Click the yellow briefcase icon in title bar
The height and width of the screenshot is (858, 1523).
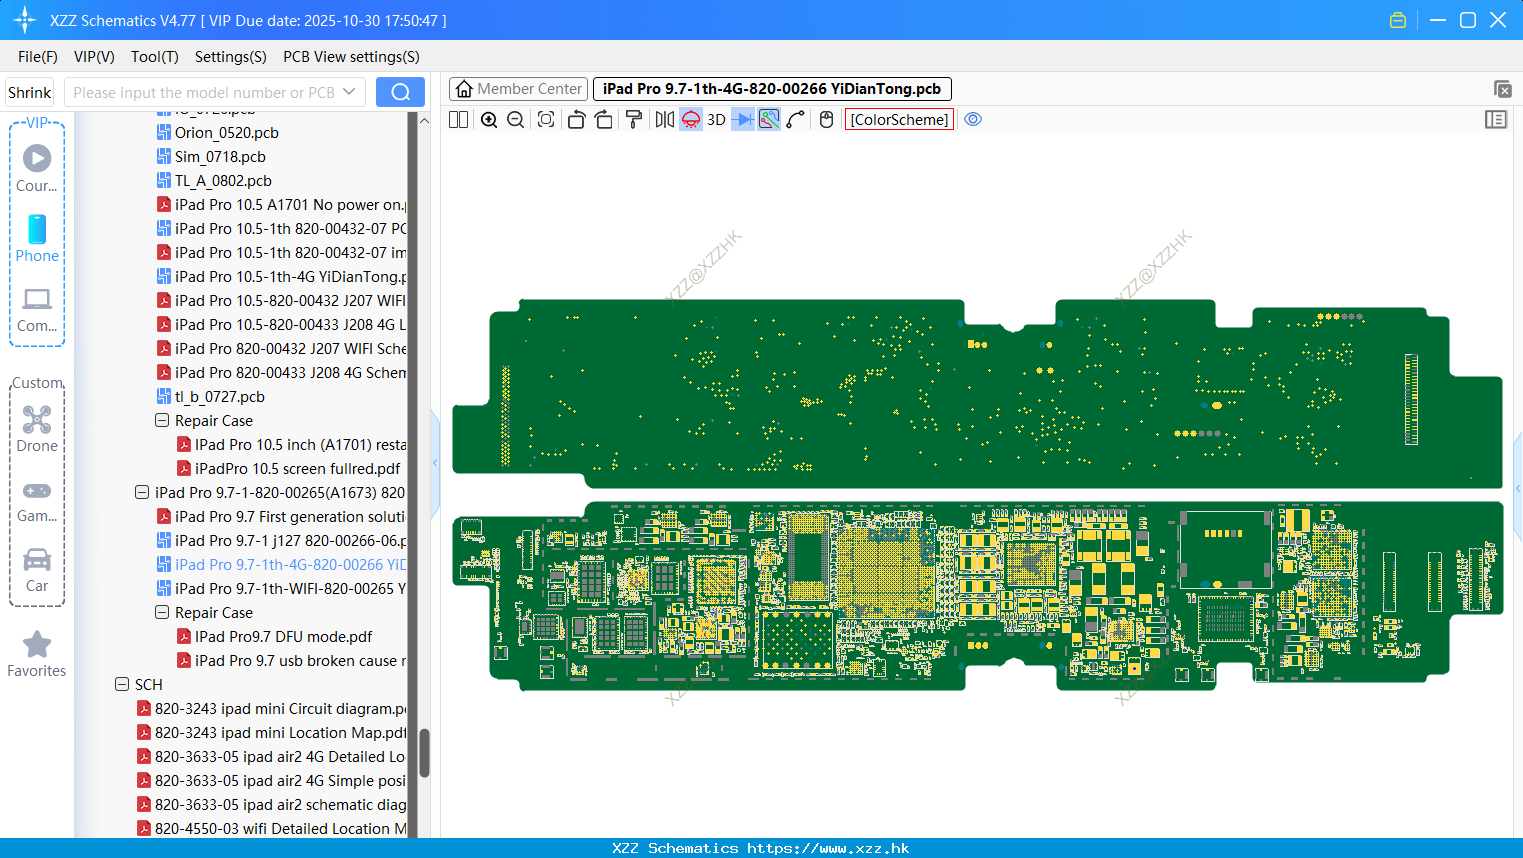click(1398, 20)
